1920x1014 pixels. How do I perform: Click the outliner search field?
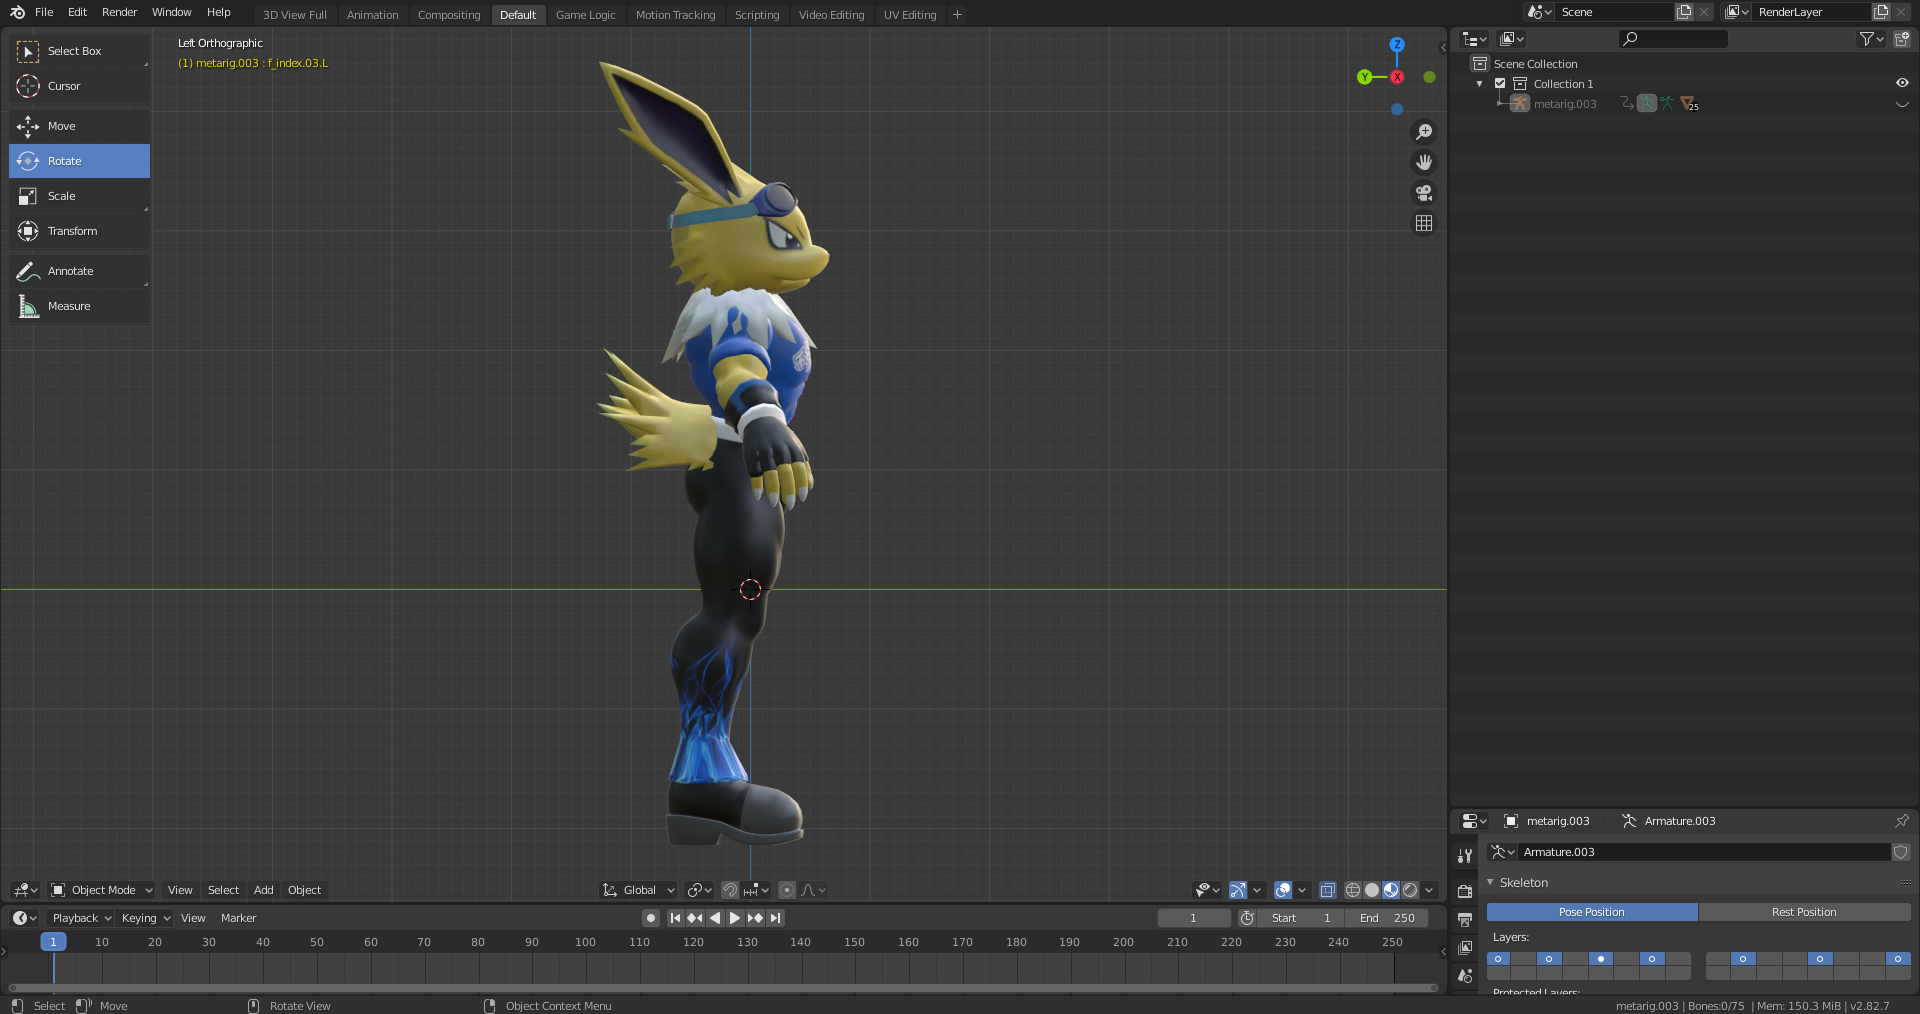[1673, 39]
